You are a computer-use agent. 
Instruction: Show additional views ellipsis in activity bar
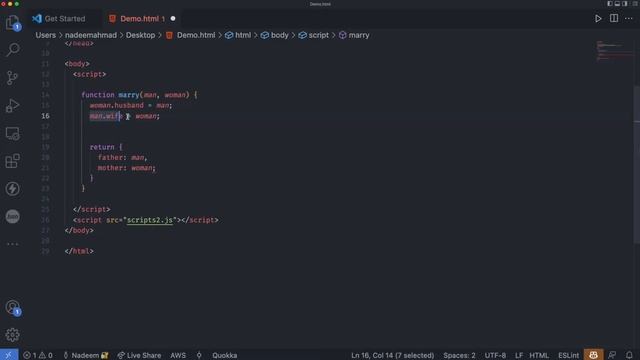click(x=12, y=244)
